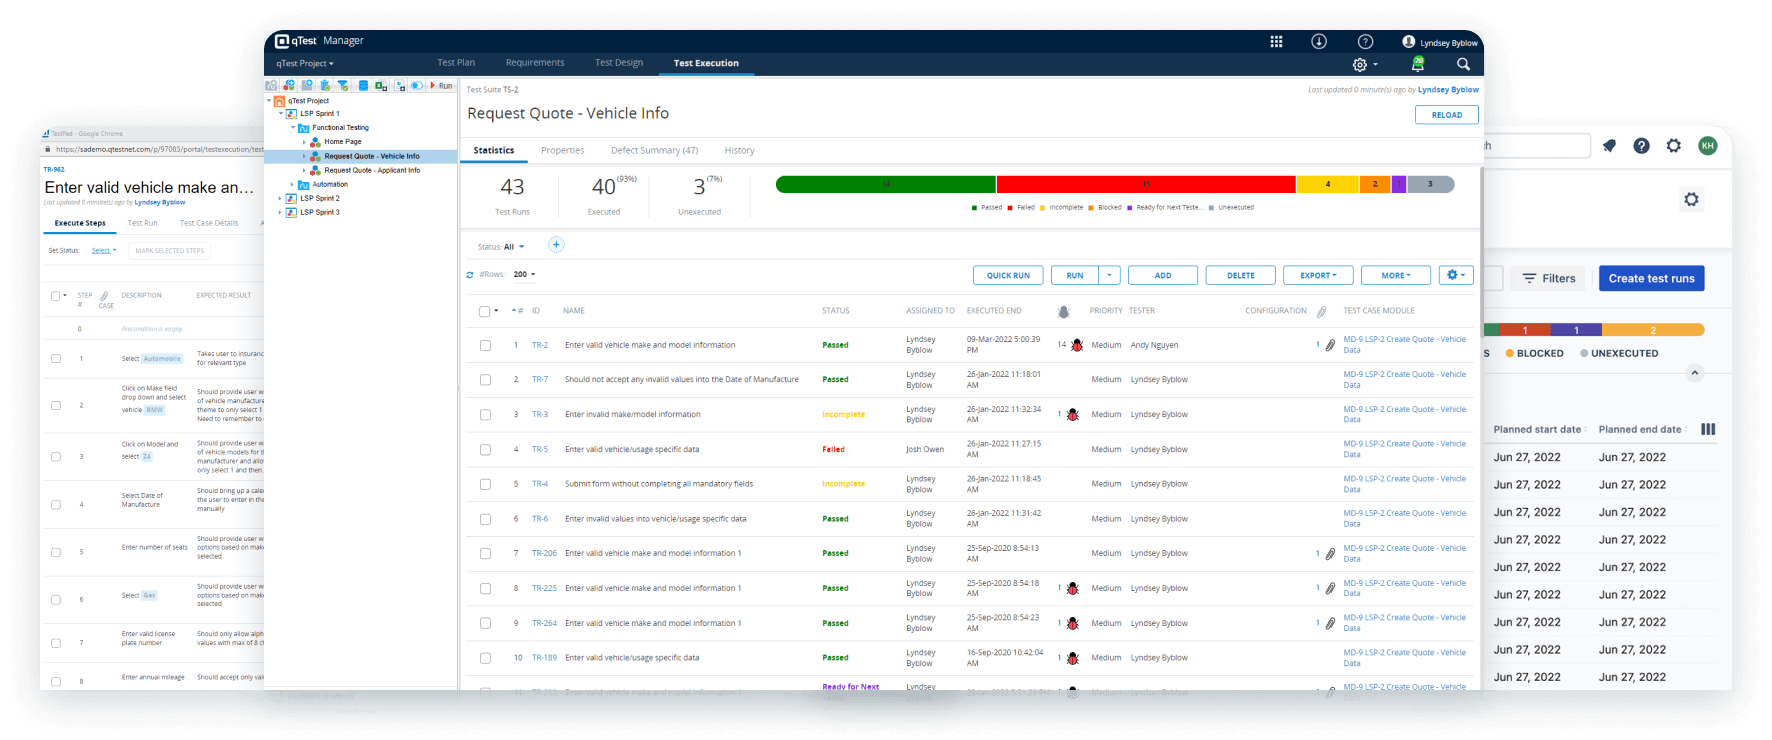Open the attachment paperclip on row TR-206
Screen dimensions: 1772x740
click(x=1330, y=554)
